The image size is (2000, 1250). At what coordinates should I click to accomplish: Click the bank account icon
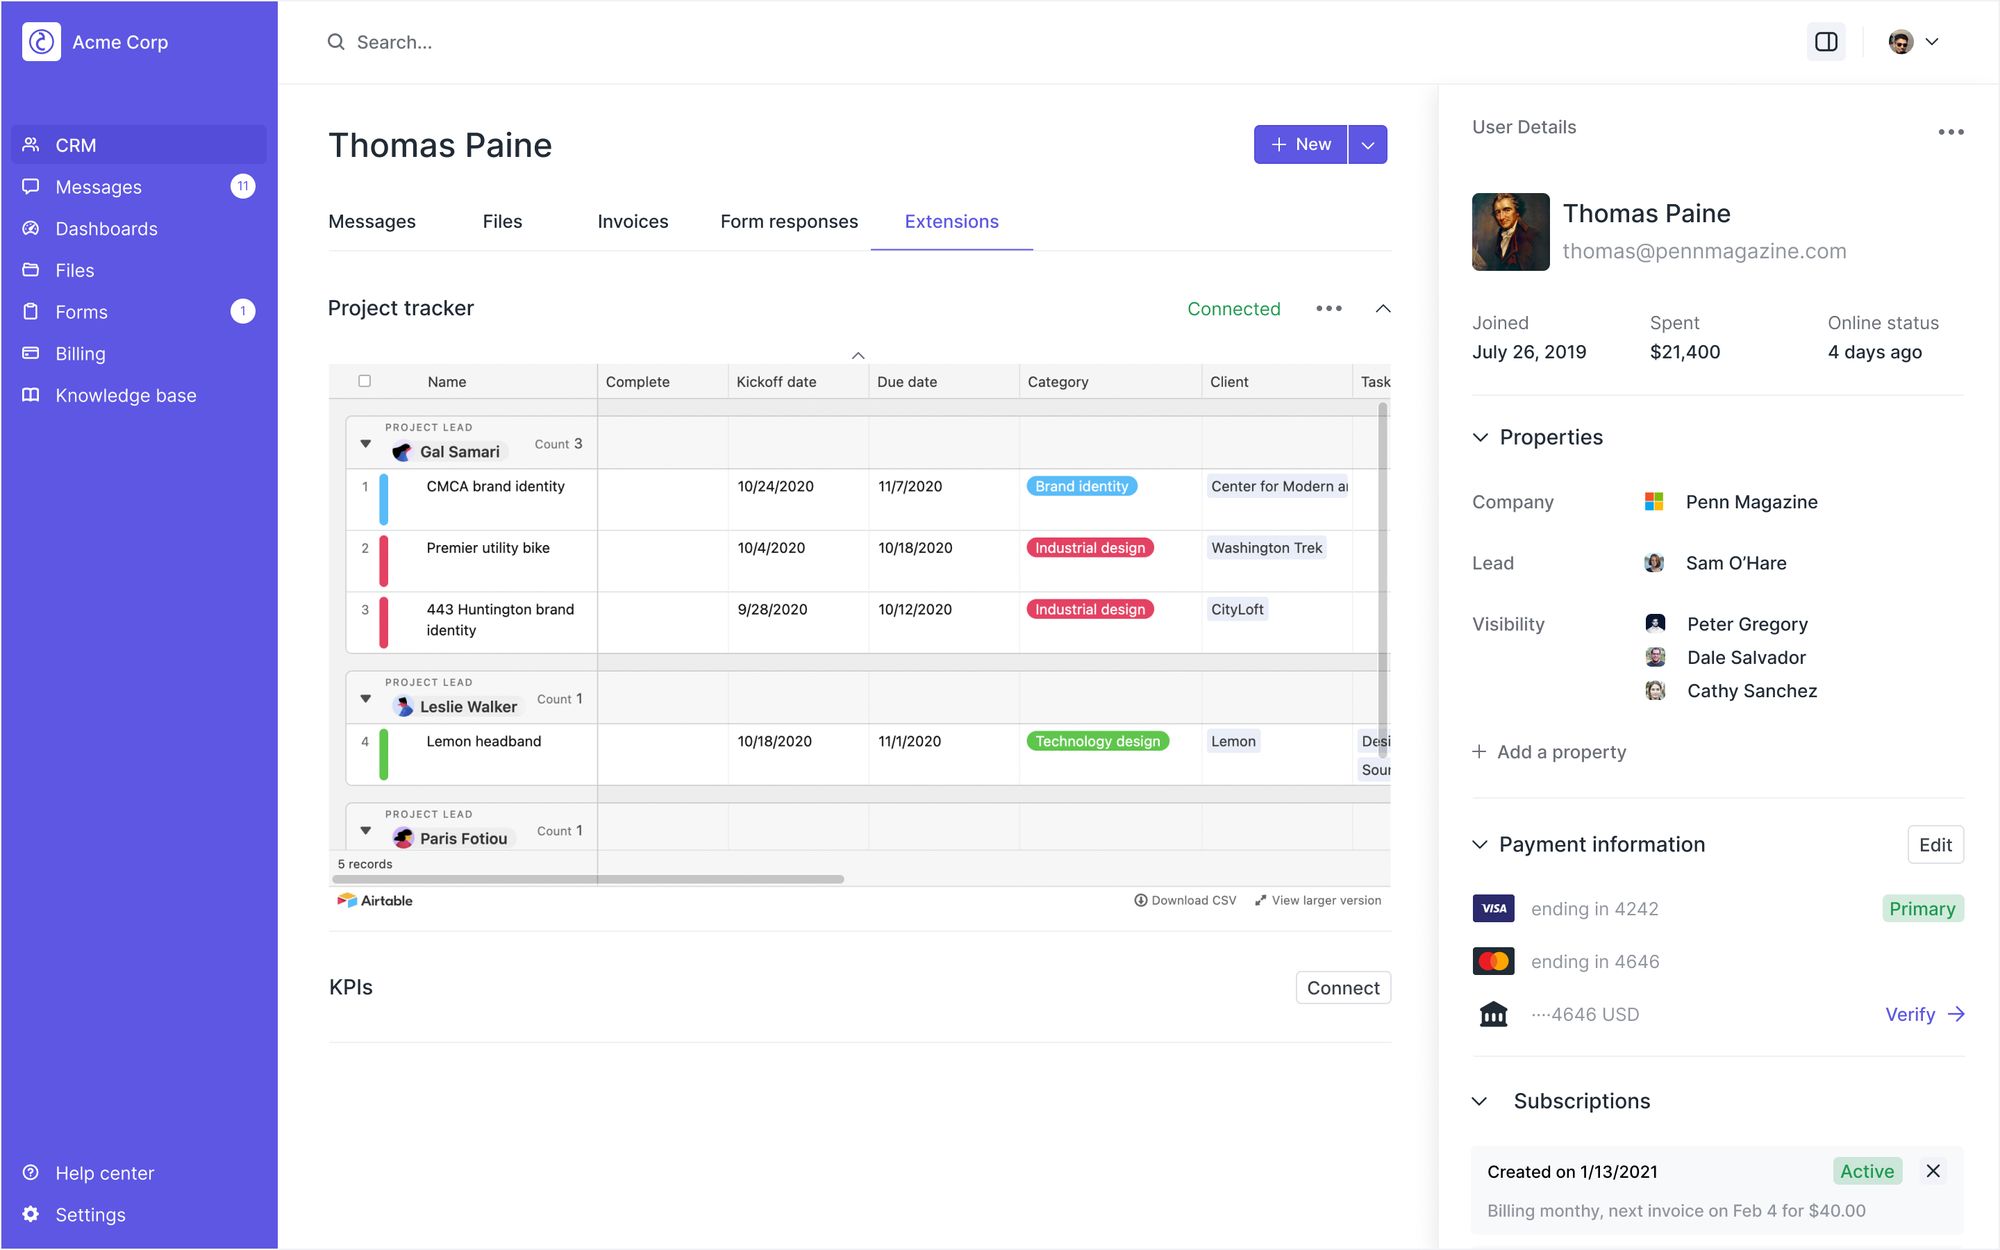point(1493,1014)
